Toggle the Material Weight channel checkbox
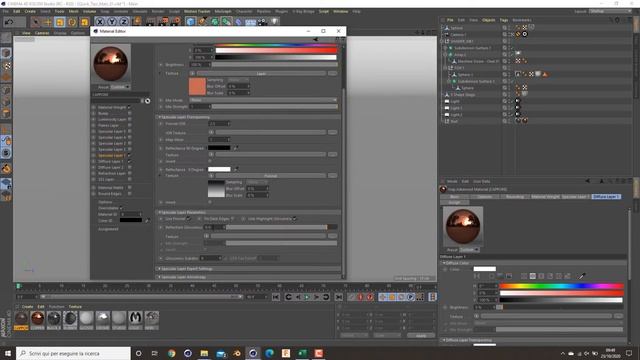The width and height of the screenshot is (640, 360). [129, 107]
